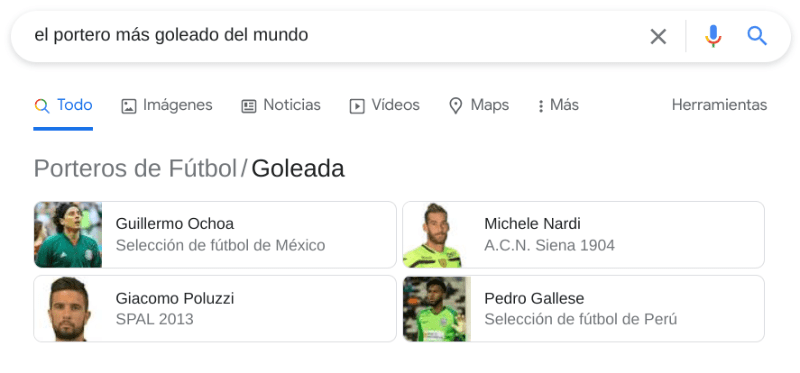Clear the search query with X icon
The image size is (800, 373).
point(658,36)
